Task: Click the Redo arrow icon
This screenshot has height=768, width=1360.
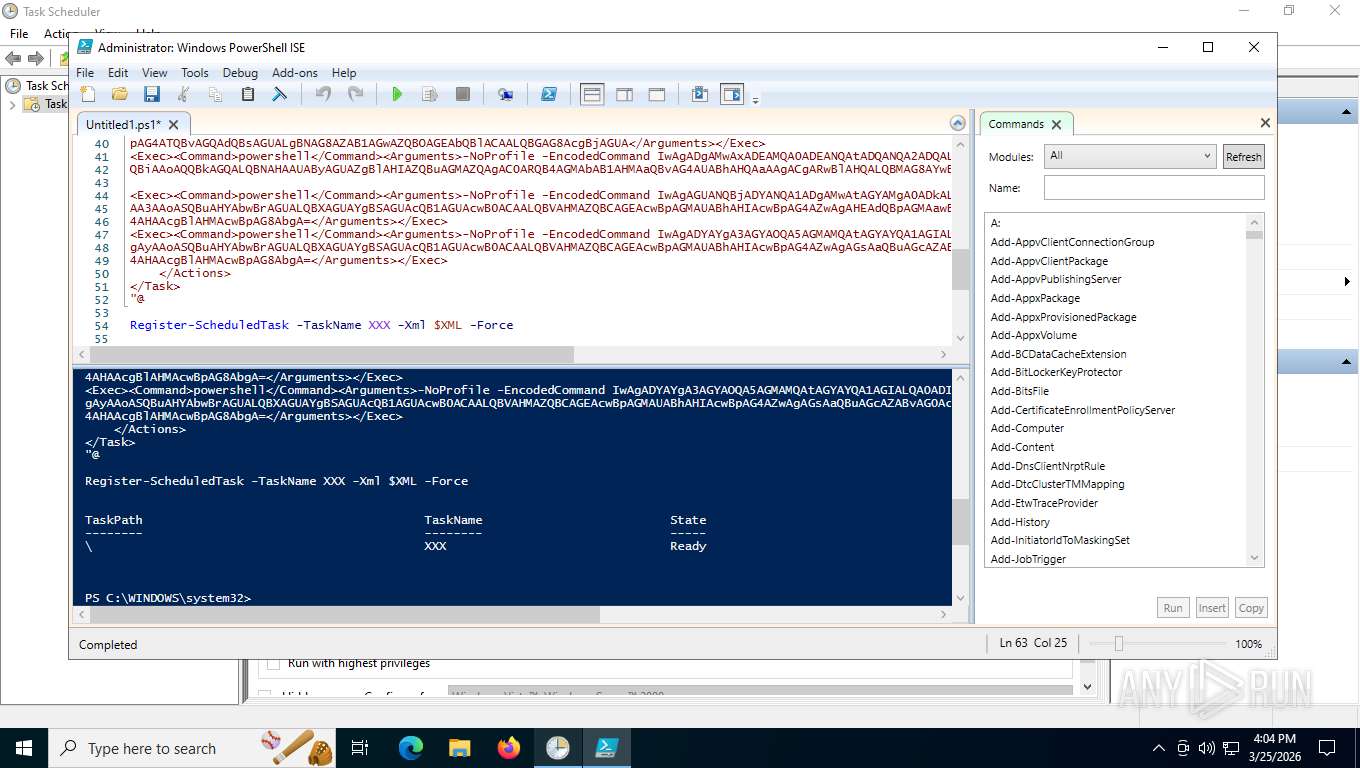Action: pyautogui.click(x=355, y=94)
